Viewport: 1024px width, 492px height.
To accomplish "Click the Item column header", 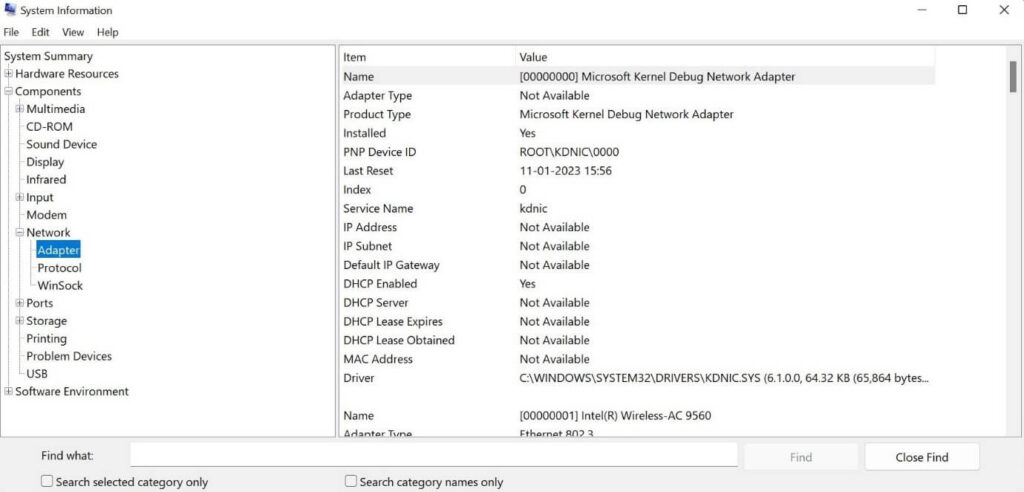I will click(x=428, y=57).
